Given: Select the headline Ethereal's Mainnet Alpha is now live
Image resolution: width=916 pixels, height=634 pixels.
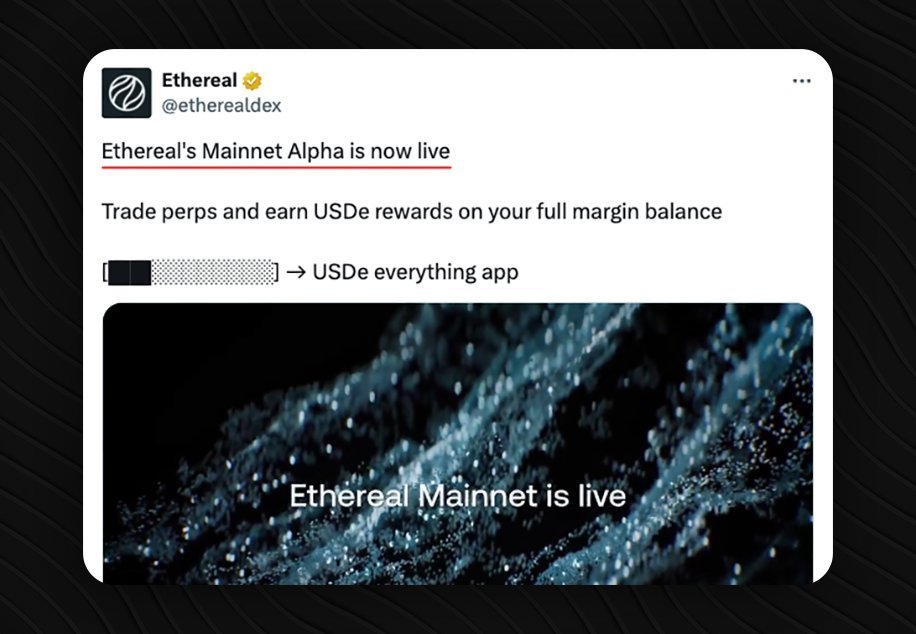Looking at the screenshot, I should (276, 151).
